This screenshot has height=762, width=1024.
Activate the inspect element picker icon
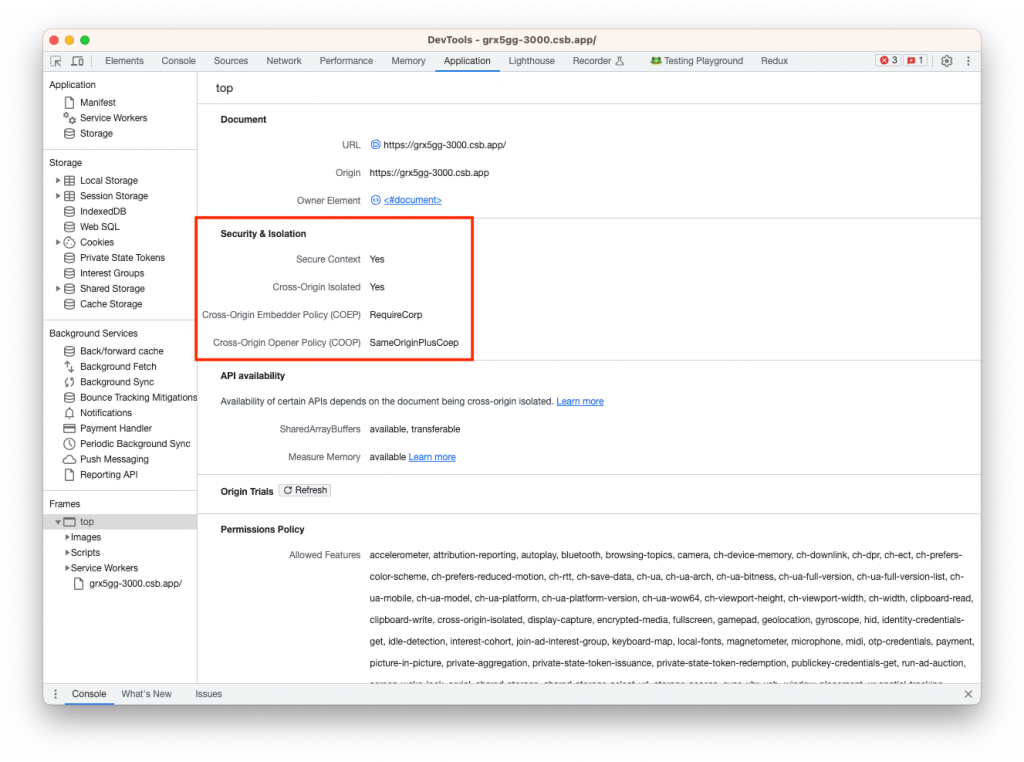56,61
